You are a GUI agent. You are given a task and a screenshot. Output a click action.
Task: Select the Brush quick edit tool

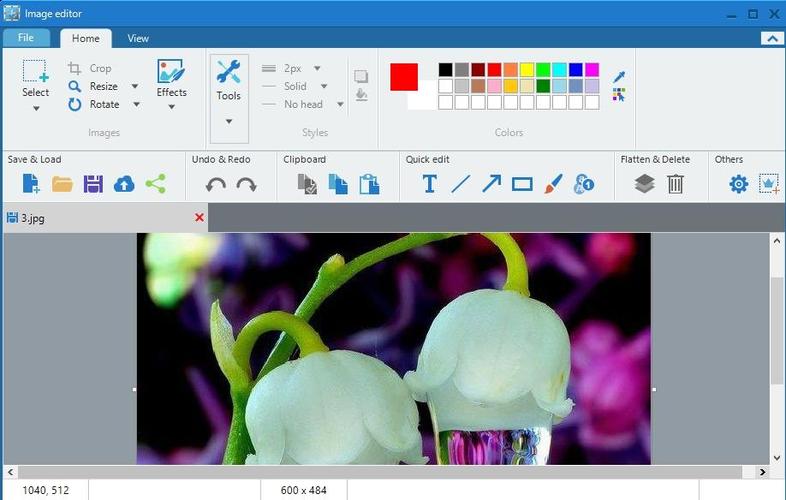point(553,184)
